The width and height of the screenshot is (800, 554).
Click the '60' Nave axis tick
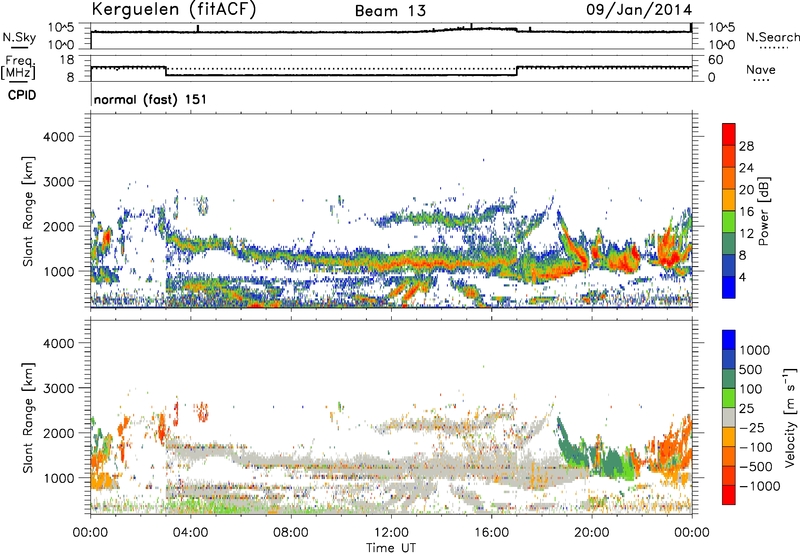715,60
